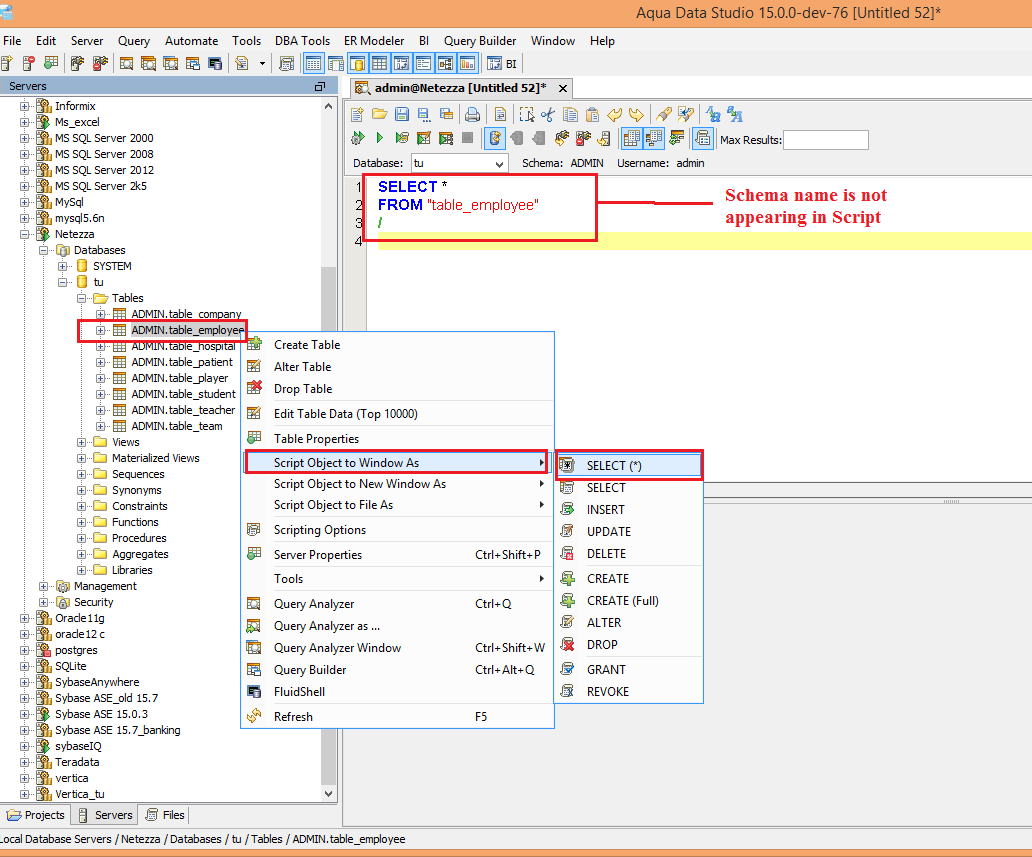Screen dimensions: 1032x857
Task: Toggle the database cylinder panel button in main toolbar
Action: point(357,64)
